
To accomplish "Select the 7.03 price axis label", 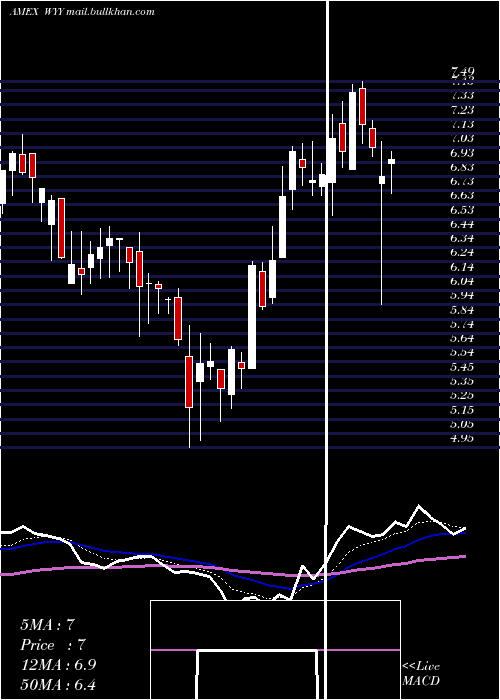I will pos(462,138).
